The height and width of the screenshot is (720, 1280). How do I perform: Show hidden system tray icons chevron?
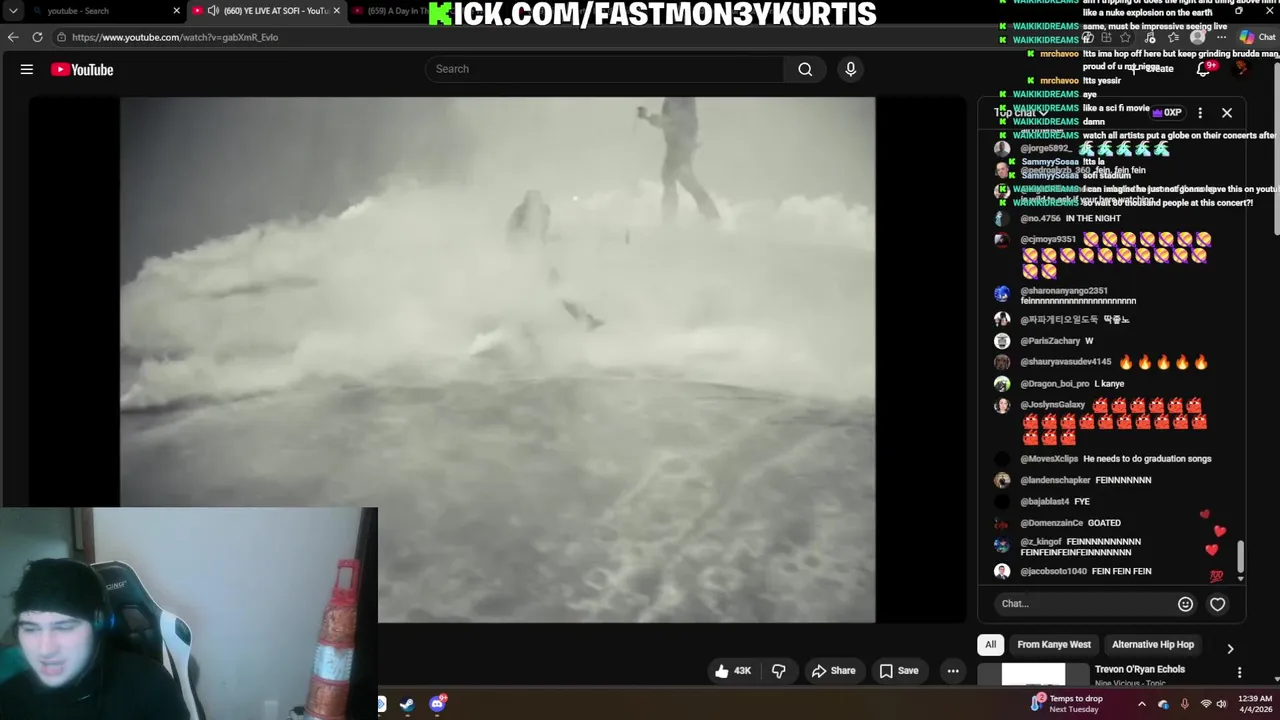point(1142,704)
